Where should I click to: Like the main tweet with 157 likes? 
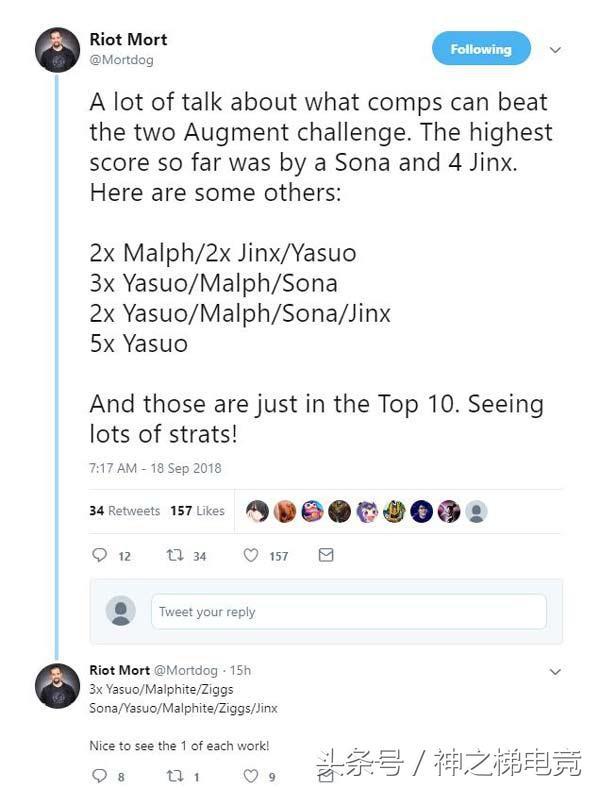[251, 555]
